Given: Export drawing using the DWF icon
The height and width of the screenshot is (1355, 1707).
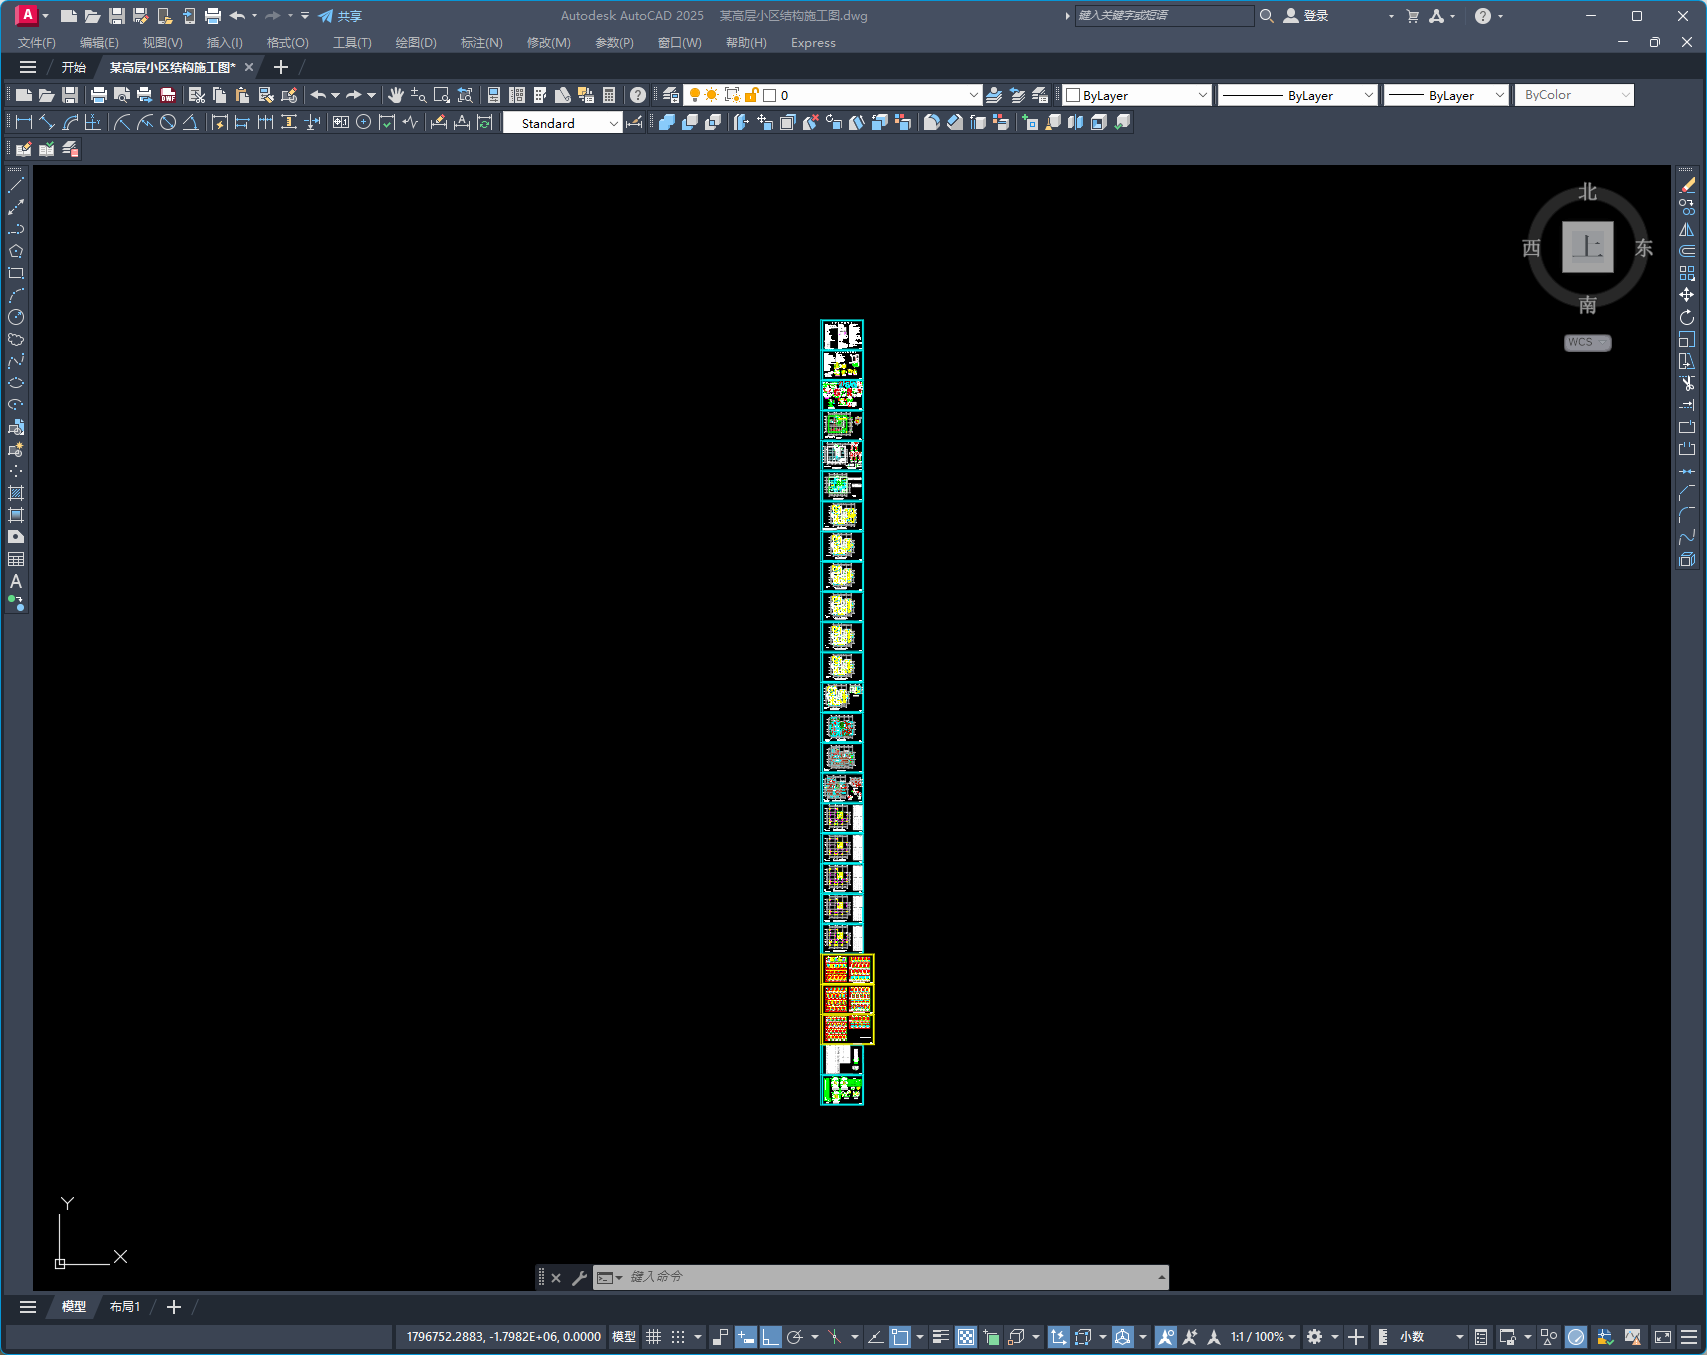Looking at the screenshot, I should 168,95.
